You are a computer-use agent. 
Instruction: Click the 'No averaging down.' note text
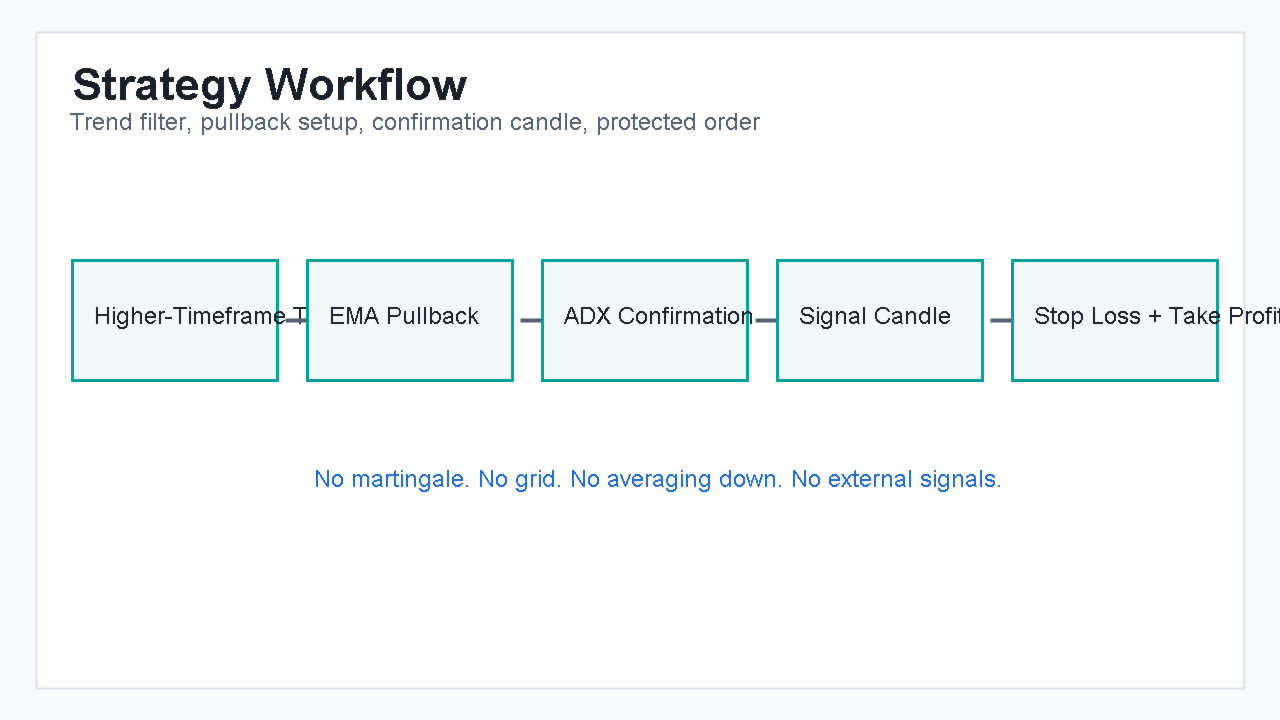pos(677,479)
